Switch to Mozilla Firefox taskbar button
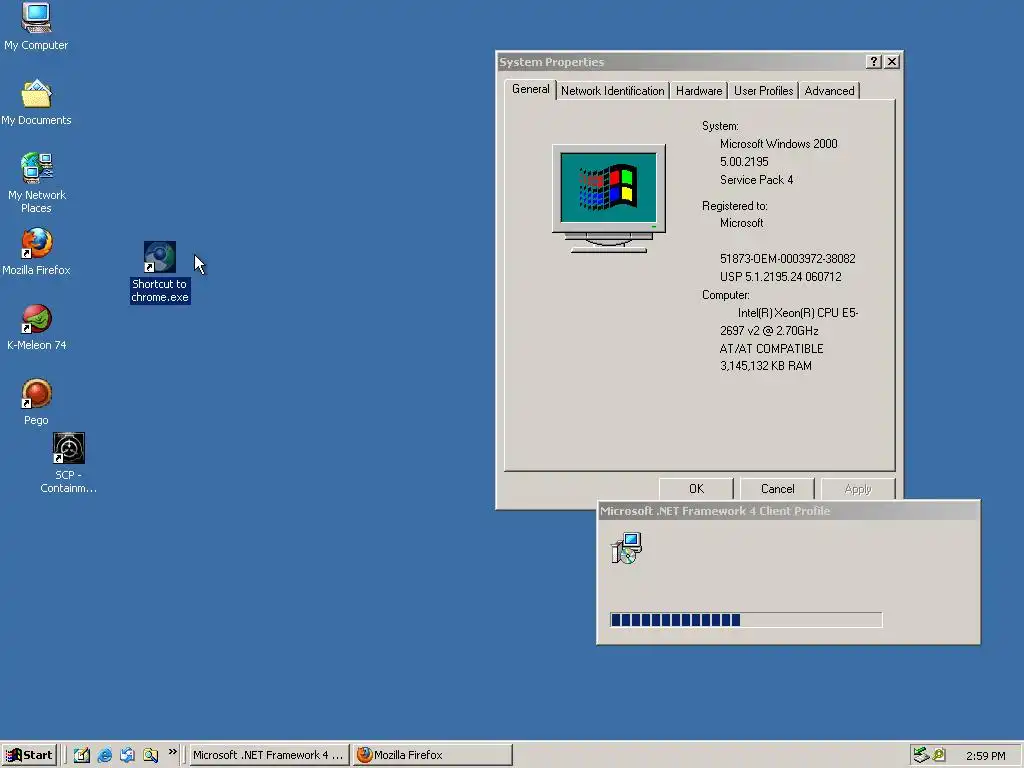 coord(432,755)
